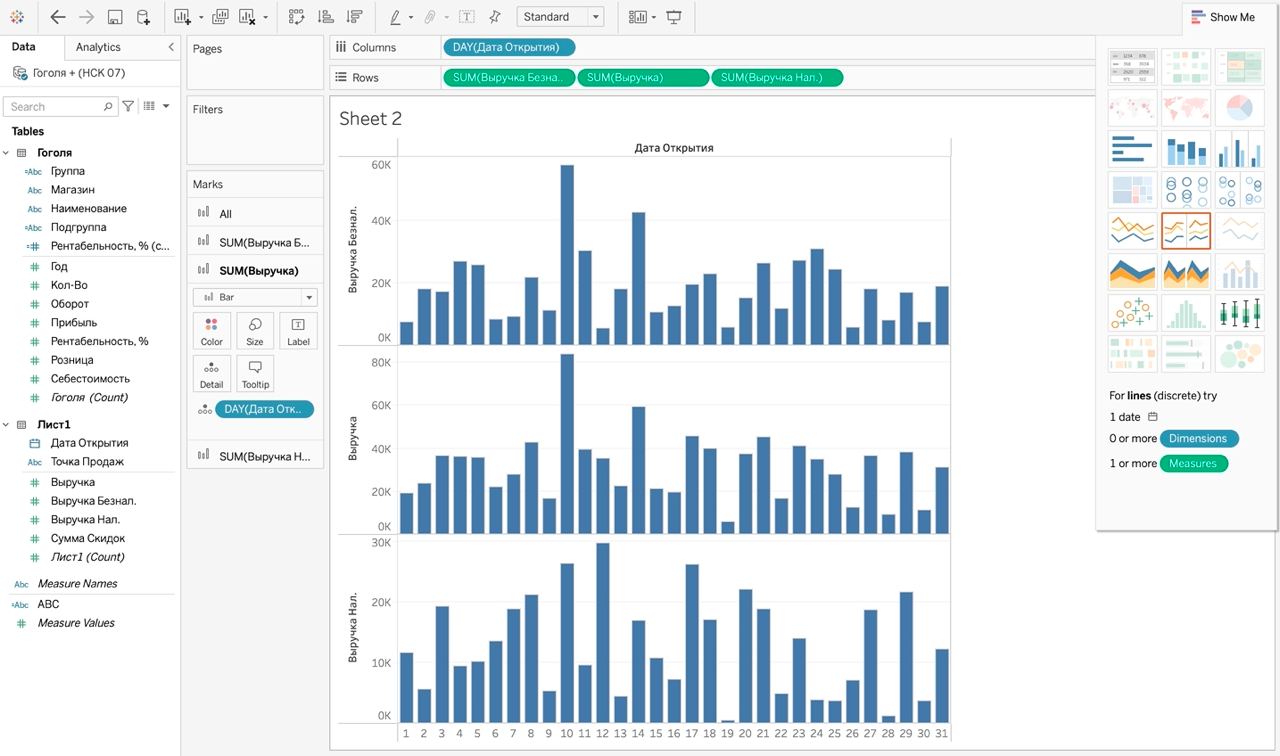Viewport: 1280px width, 756px height.
Task: Duplicate the sheet icon
Action: (220, 17)
